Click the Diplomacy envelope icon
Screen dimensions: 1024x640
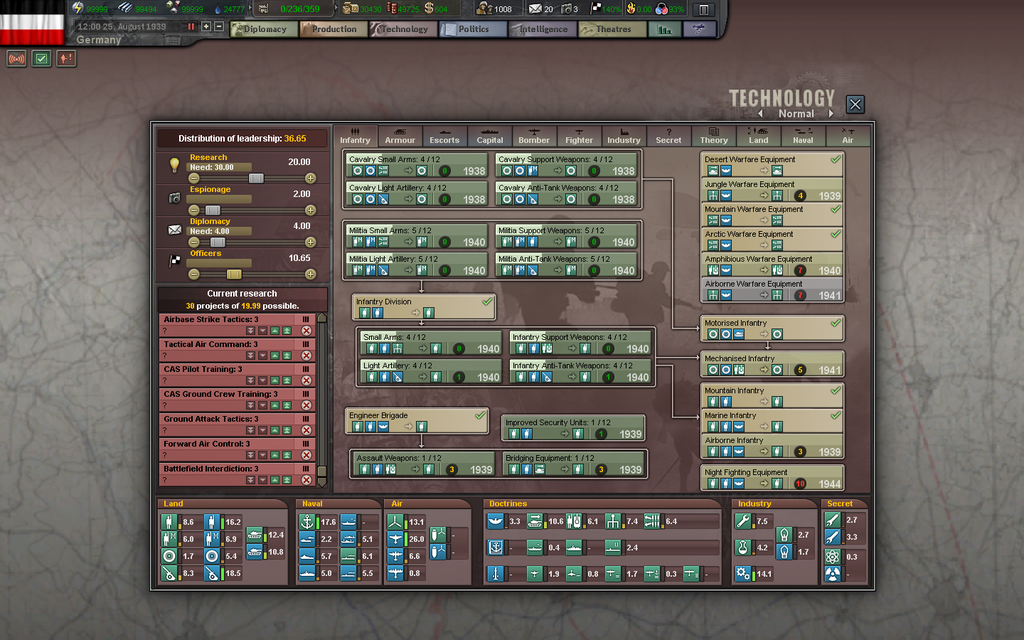point(174,229)
